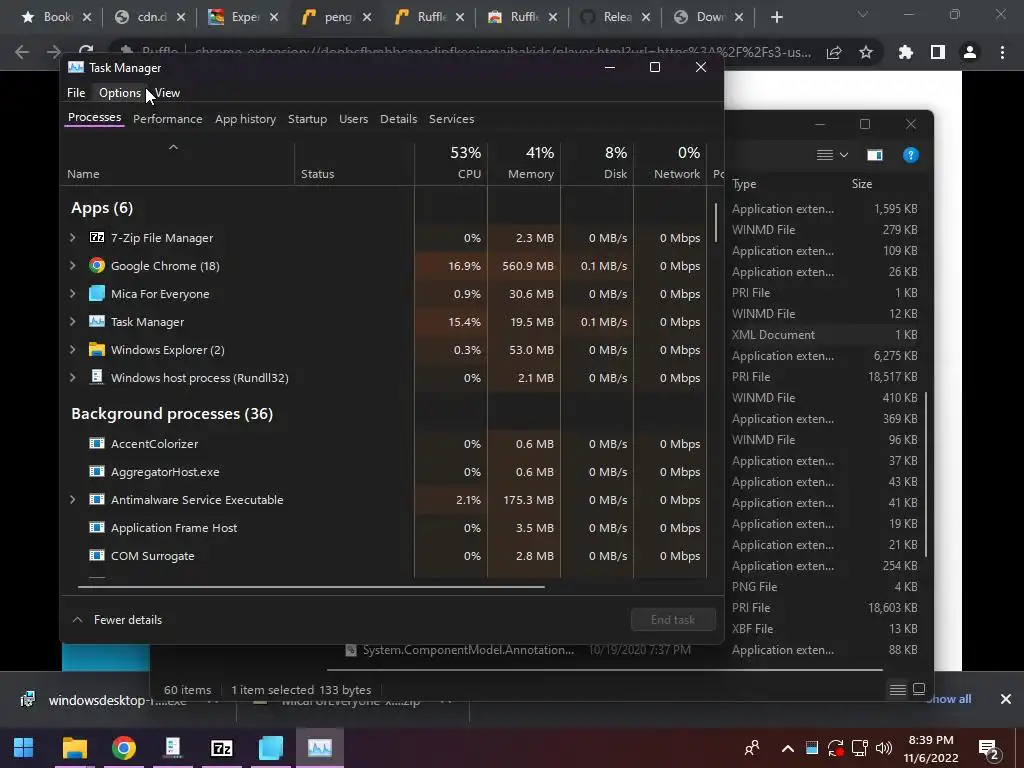Expand the 7-Zip File Manager process group
This screenshot has width=1024, height=768.
tap(72, 238)
